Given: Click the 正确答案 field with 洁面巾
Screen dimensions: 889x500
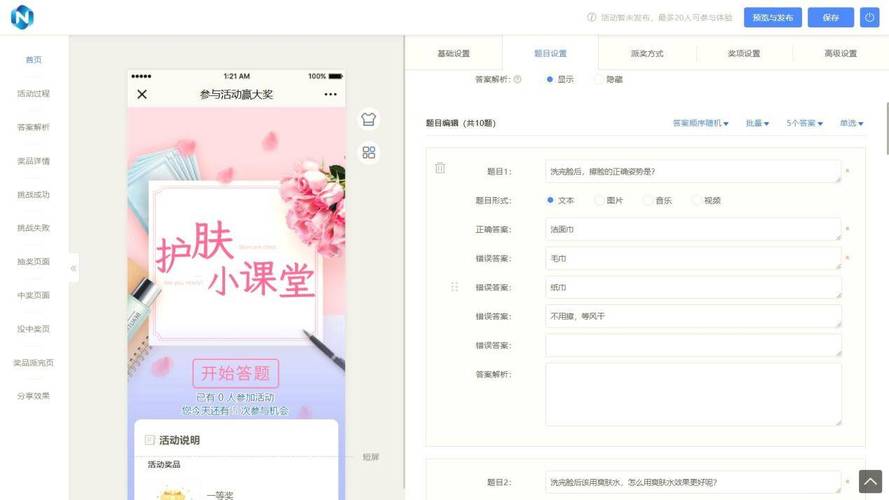Looking at the screenshot, I should click(693, 229).
